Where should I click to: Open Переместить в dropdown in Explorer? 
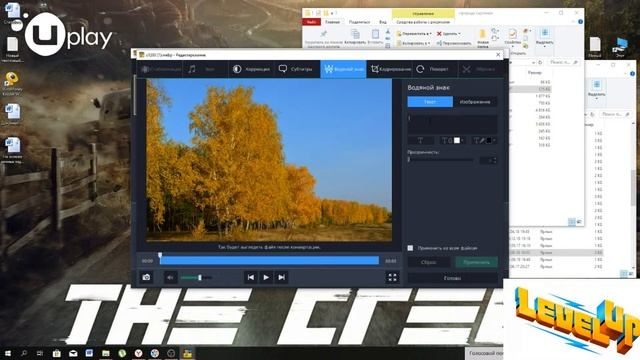414,33
